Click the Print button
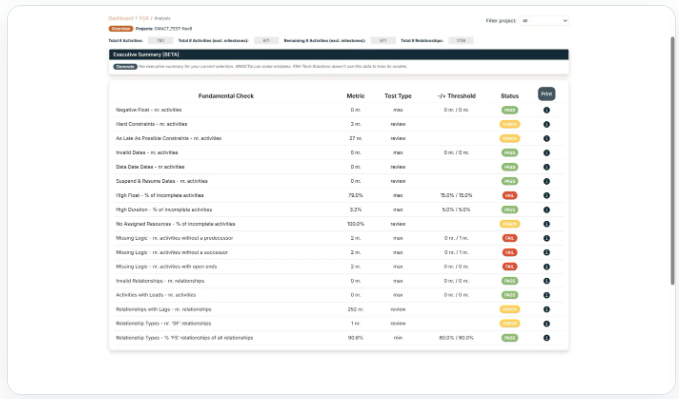The image size is (679, 399). pyautogui.click(x=546, y=94)
